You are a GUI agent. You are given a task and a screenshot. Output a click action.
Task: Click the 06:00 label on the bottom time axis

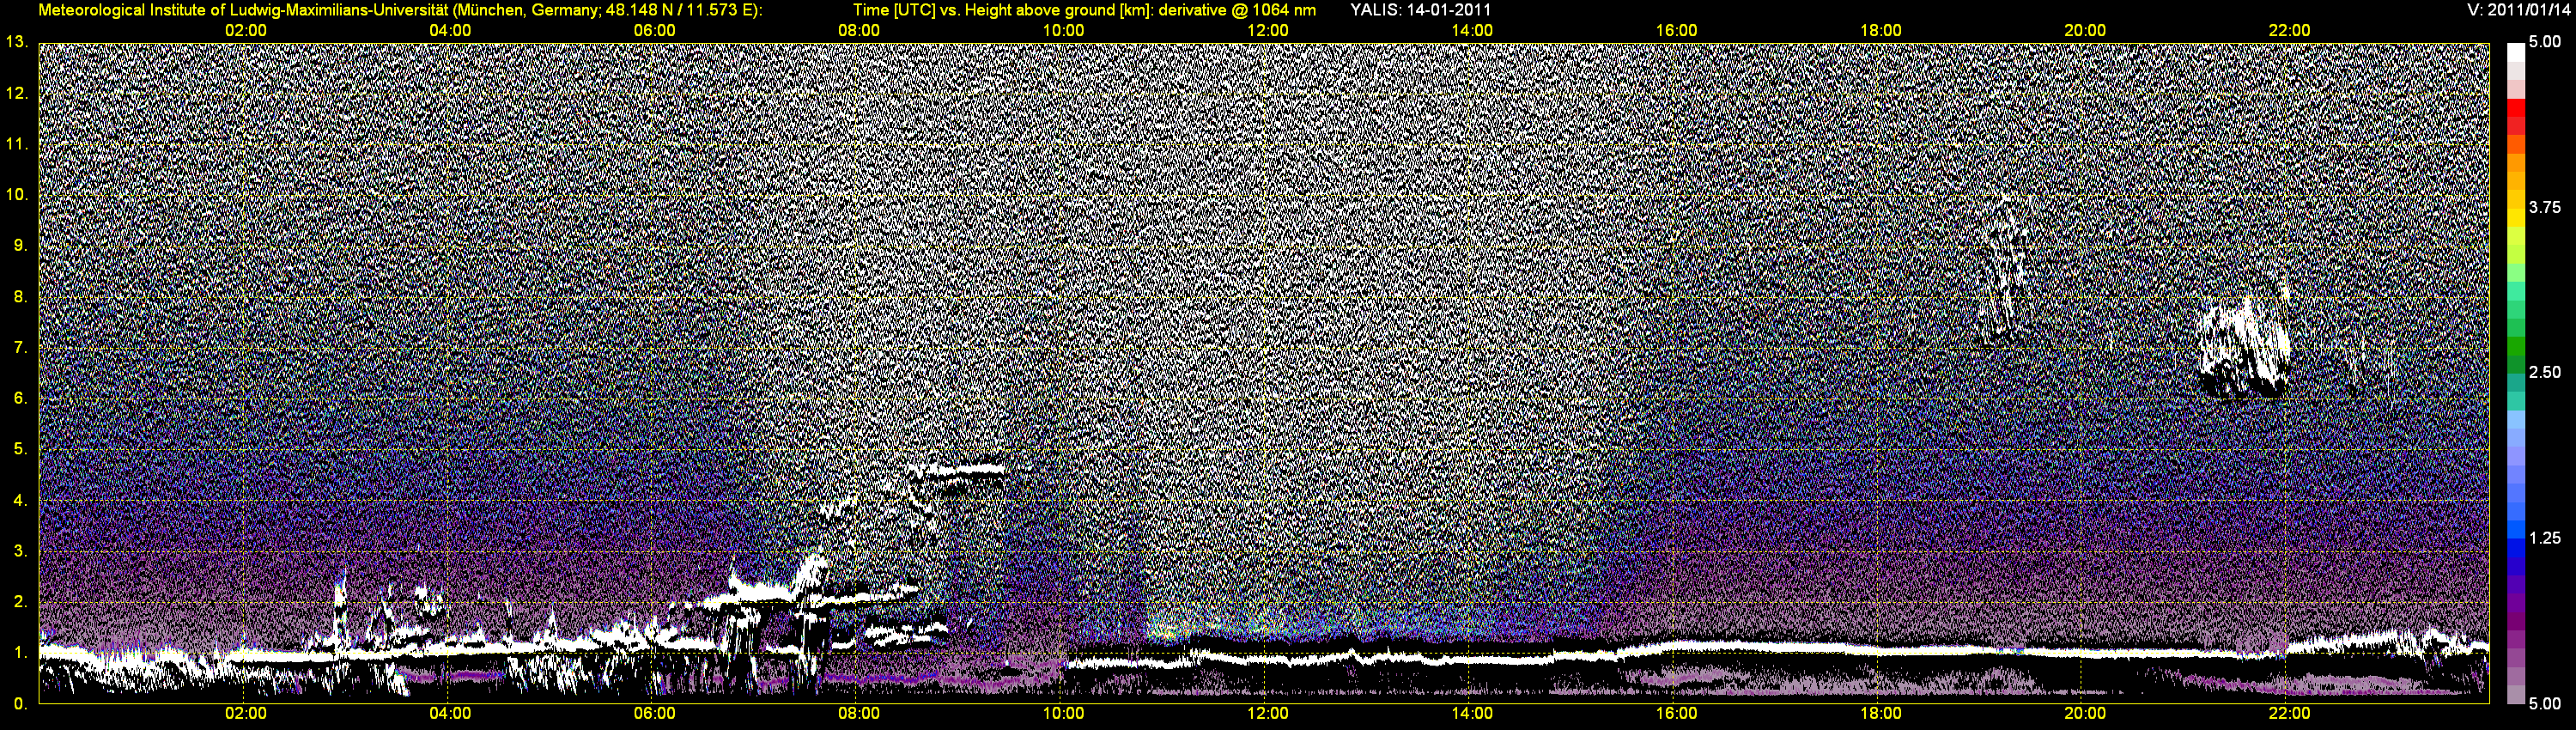[x=654, y=714]
